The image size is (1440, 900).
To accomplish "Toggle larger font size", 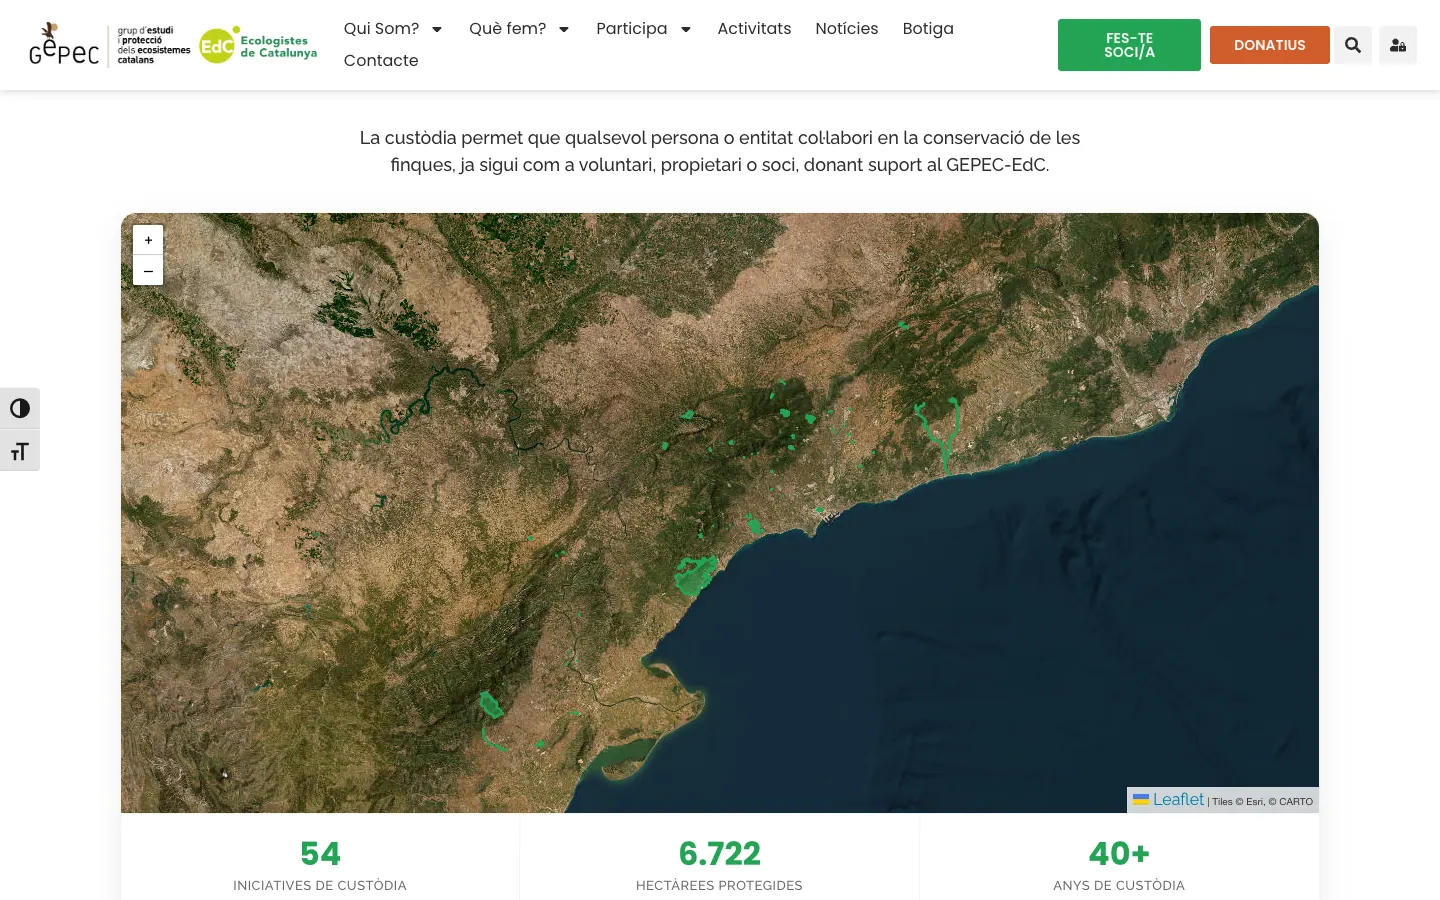I will 20,451.
